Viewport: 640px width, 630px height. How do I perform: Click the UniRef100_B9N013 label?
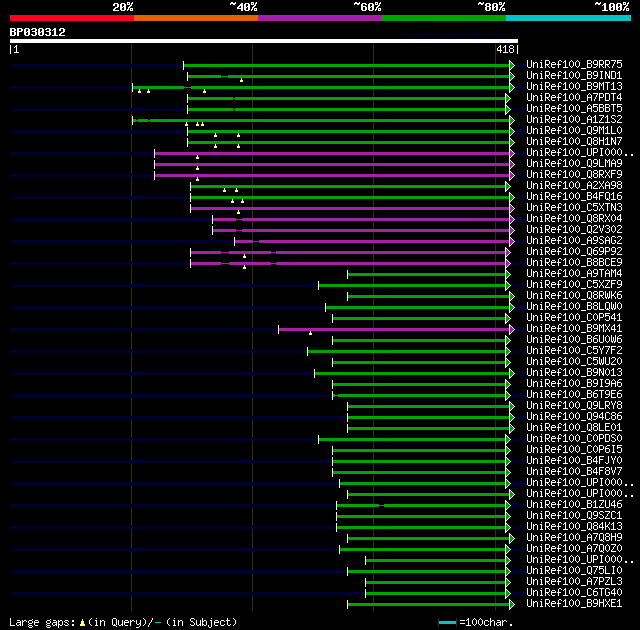574,373
